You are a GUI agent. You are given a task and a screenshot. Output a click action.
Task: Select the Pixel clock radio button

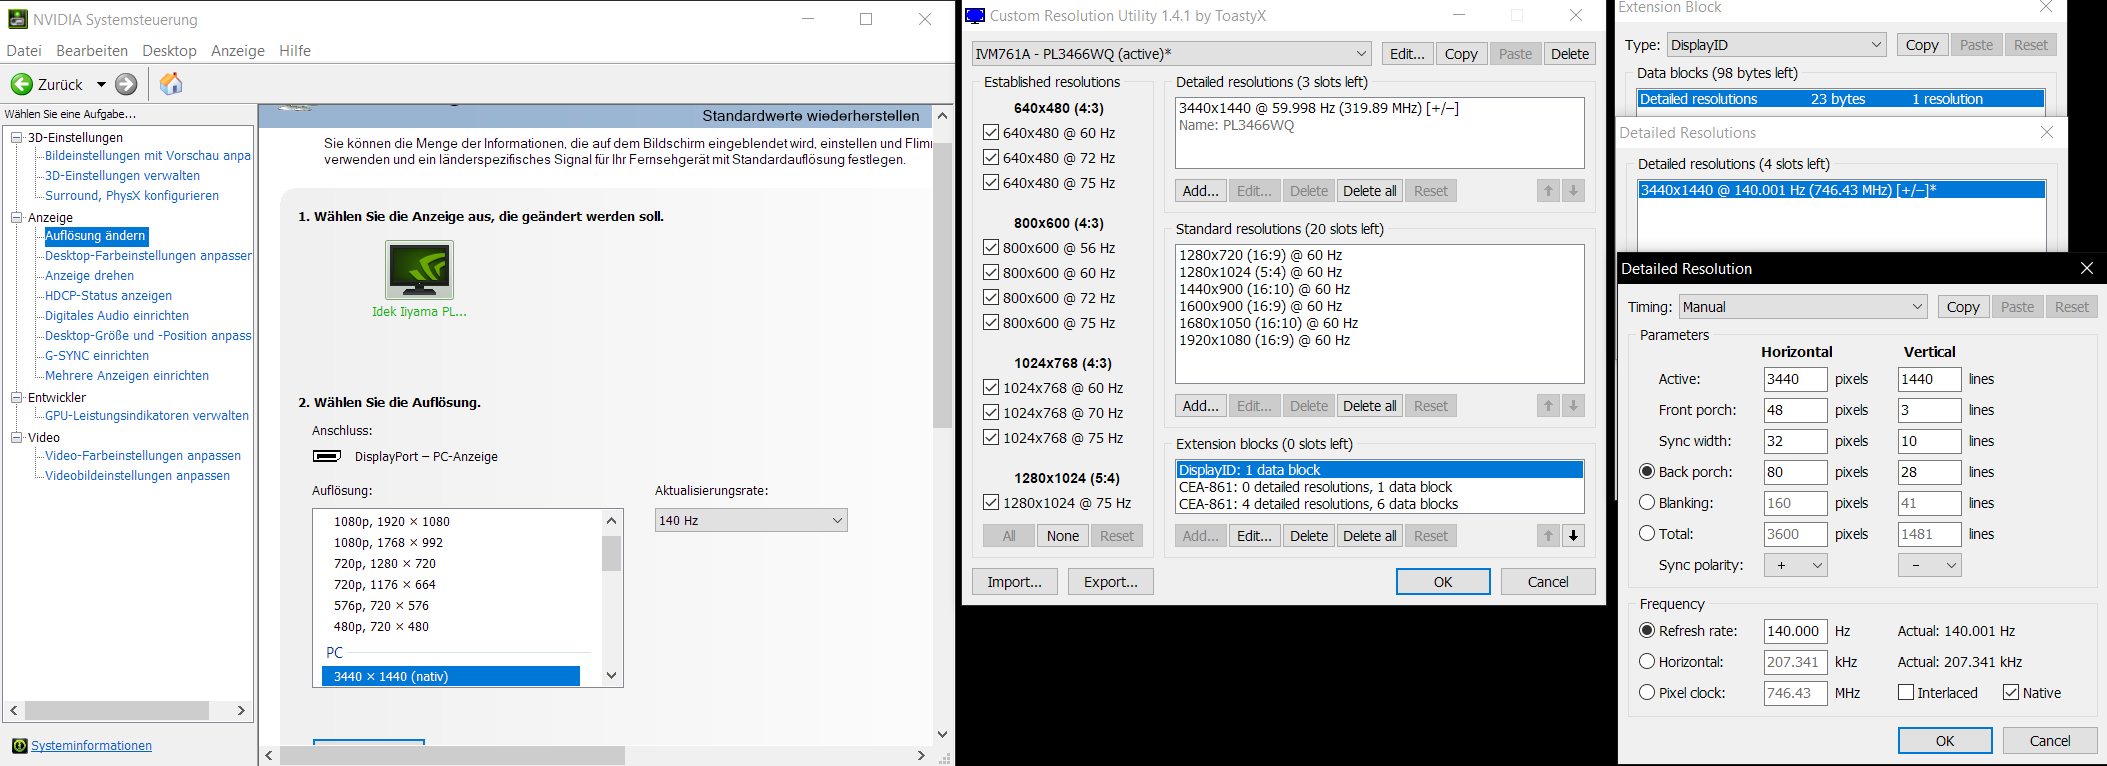click(1647, 693)
